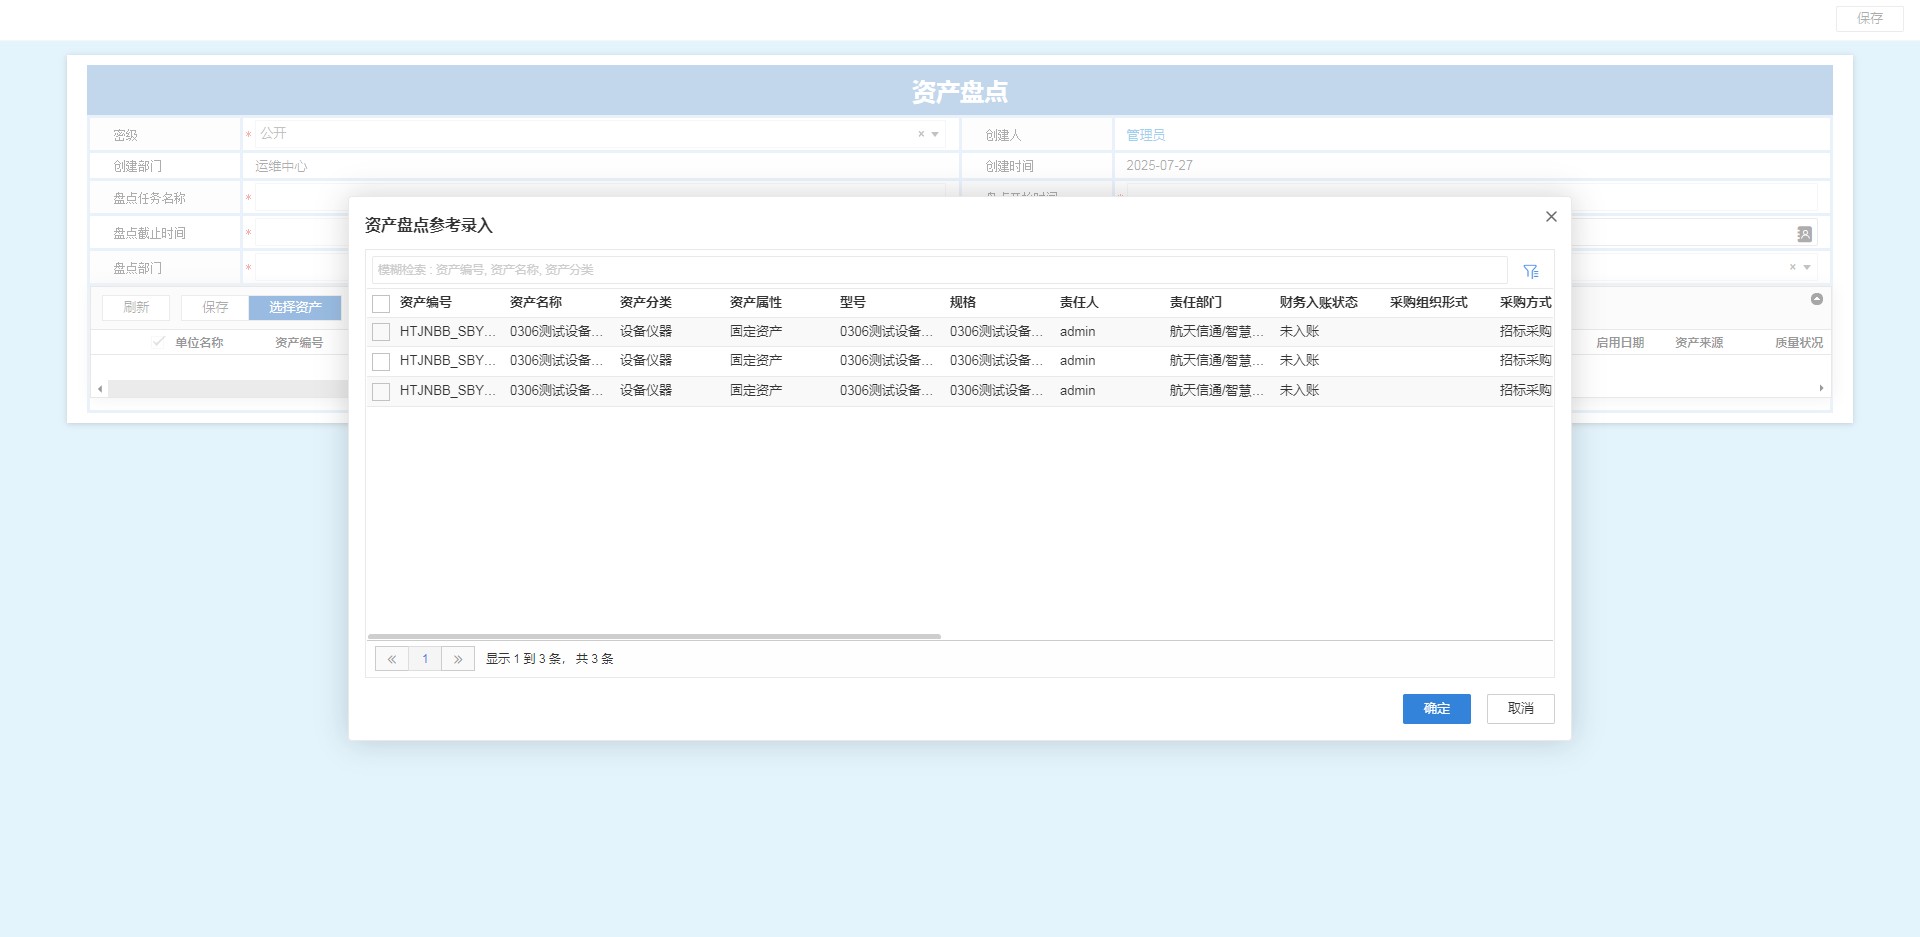
Task: Collapse the panel with the round up-arrow icon
Action: tap(1817, 299)
